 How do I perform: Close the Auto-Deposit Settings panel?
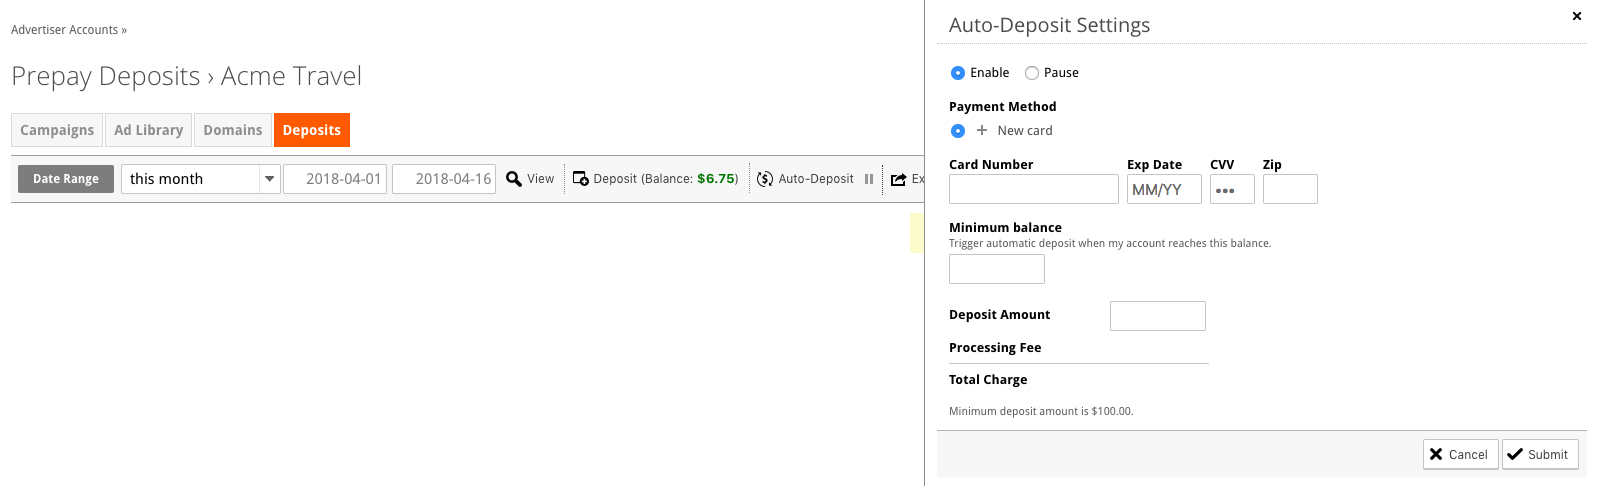tap(1577, 16)
